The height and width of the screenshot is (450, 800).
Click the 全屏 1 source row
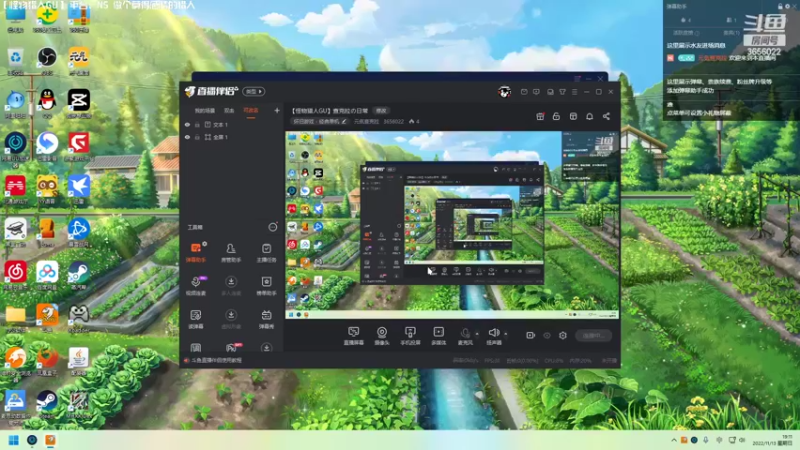(x=232, y=137)
